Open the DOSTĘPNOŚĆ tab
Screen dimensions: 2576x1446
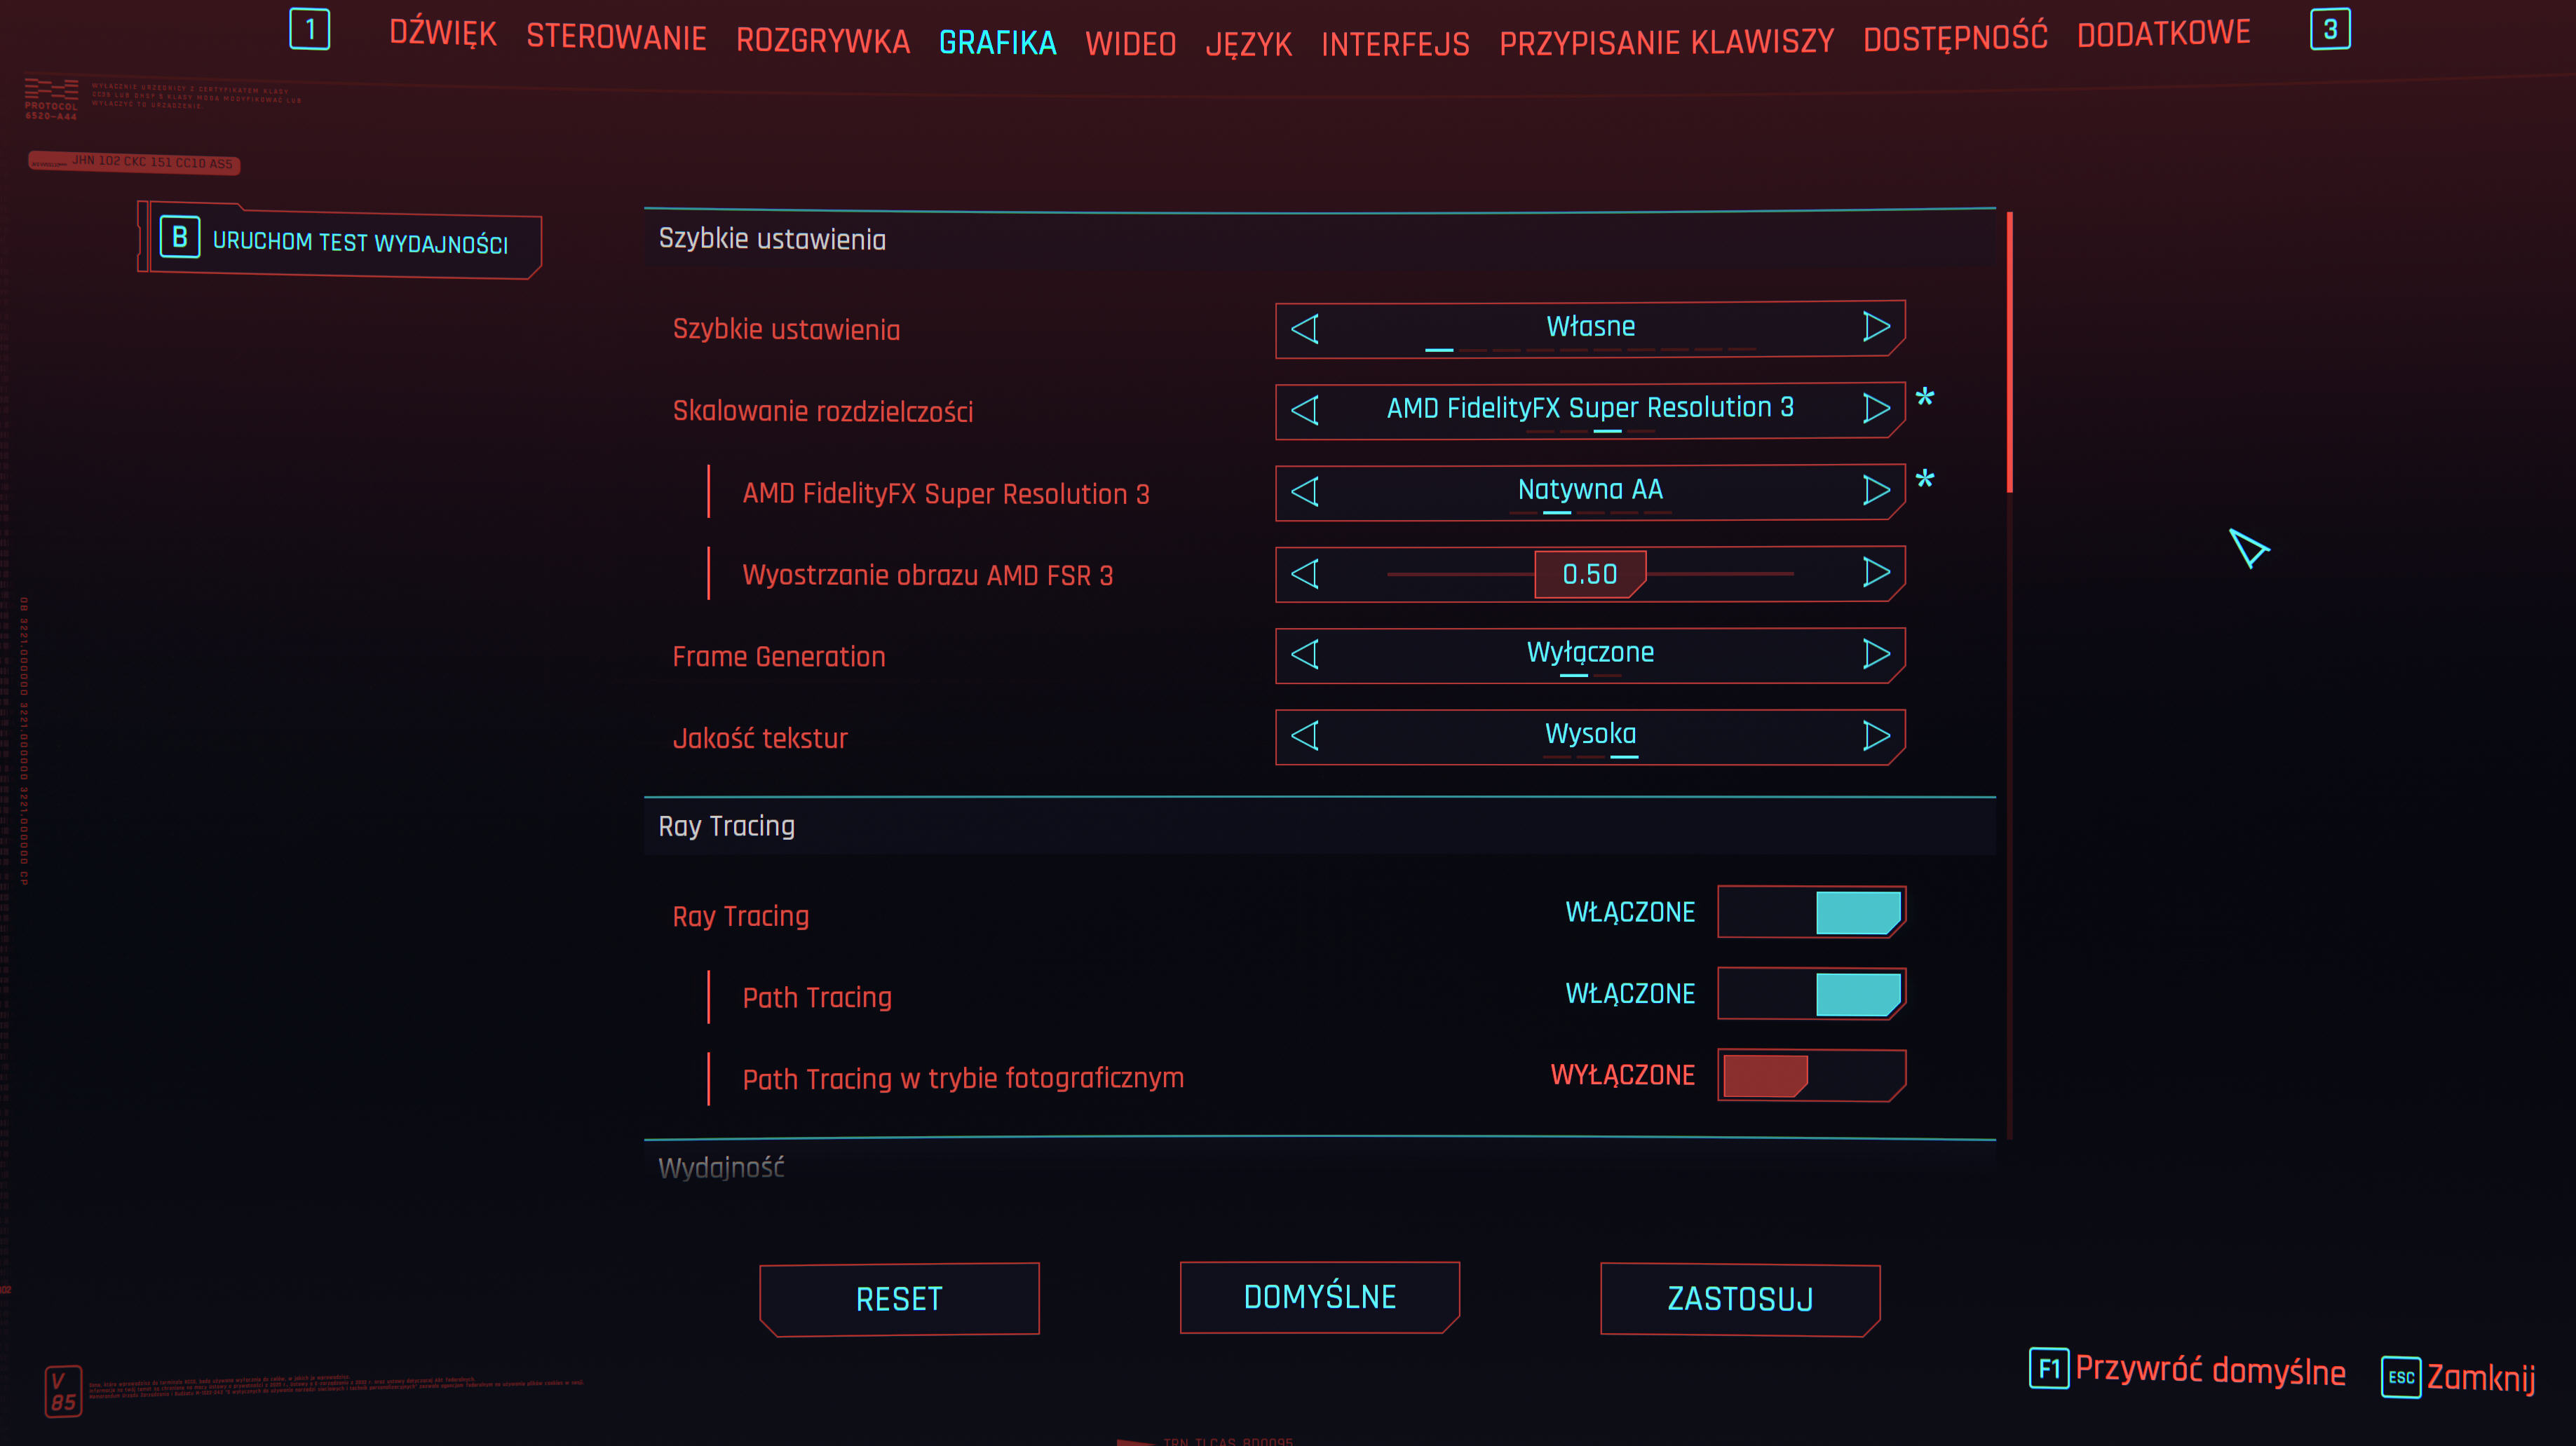[1955, 38]
